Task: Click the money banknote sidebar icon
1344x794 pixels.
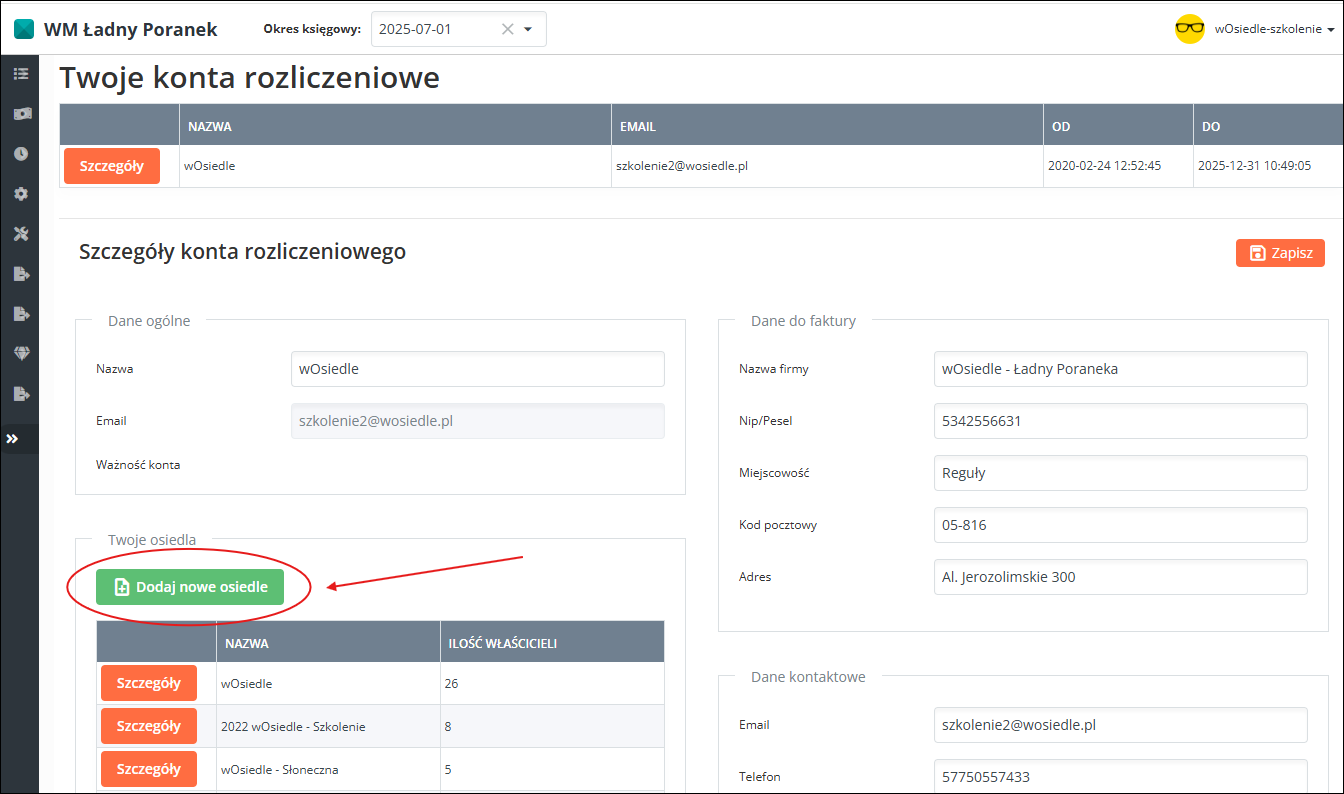Action: point(20,114)
